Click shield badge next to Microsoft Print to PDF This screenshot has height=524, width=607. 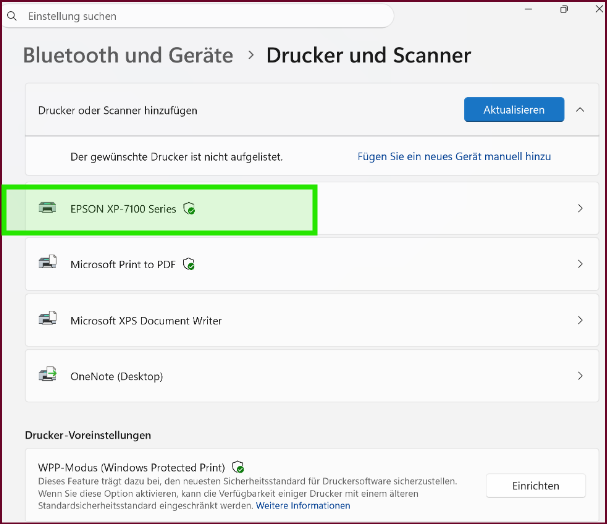pos(189,264)
